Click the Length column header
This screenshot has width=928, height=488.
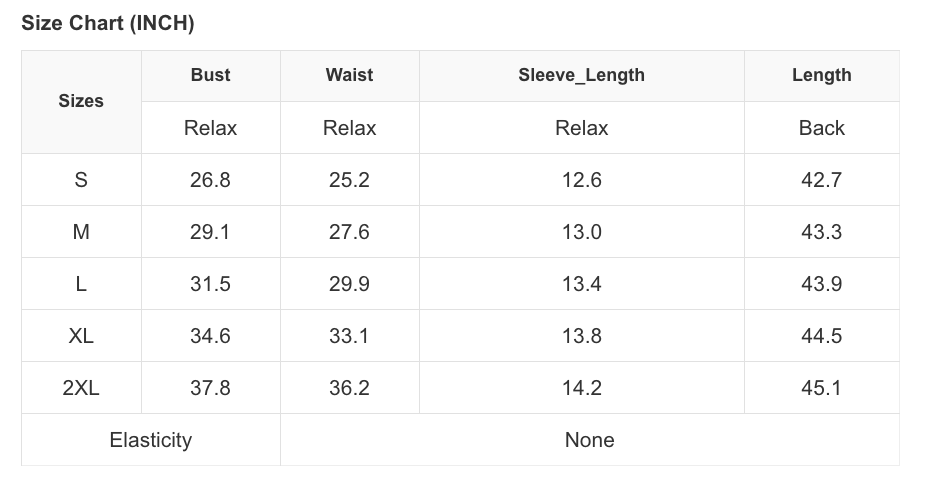click(821, 75)
